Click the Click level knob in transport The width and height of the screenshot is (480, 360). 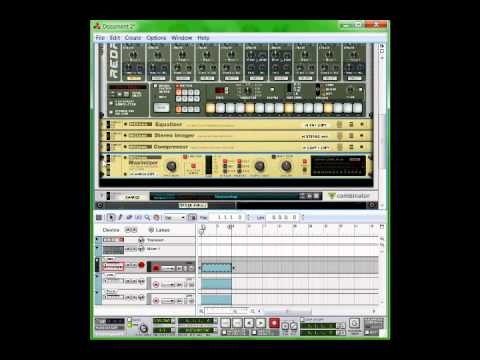(x=144, y=328)
